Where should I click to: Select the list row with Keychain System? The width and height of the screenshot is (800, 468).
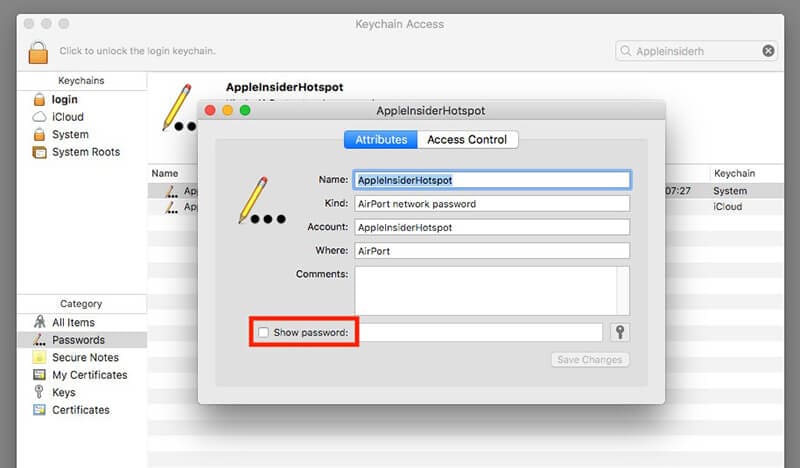(x=730, y=191)
